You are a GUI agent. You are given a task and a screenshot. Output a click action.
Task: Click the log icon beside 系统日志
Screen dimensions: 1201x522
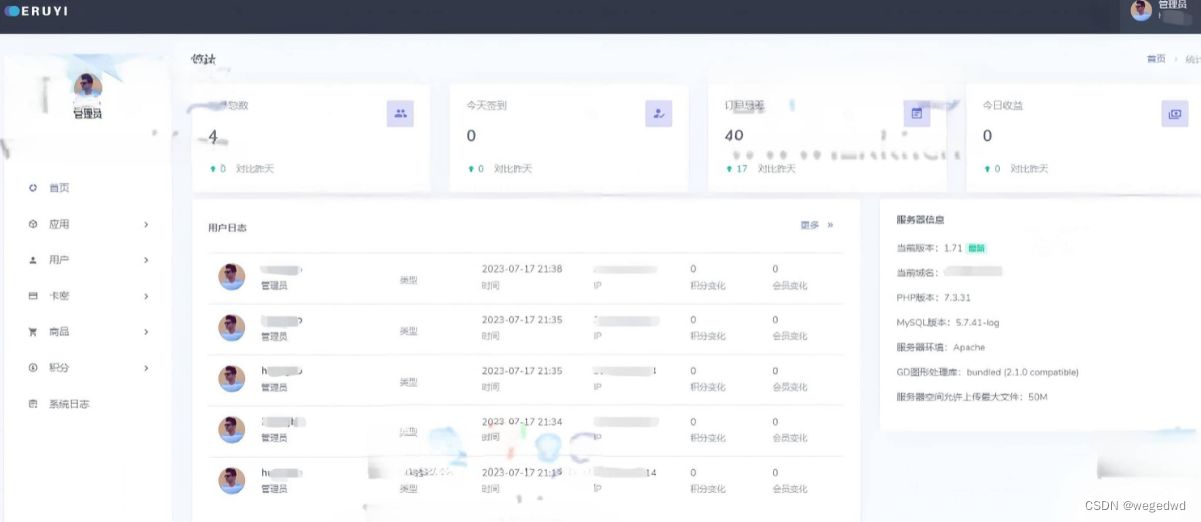click(33, 404)
